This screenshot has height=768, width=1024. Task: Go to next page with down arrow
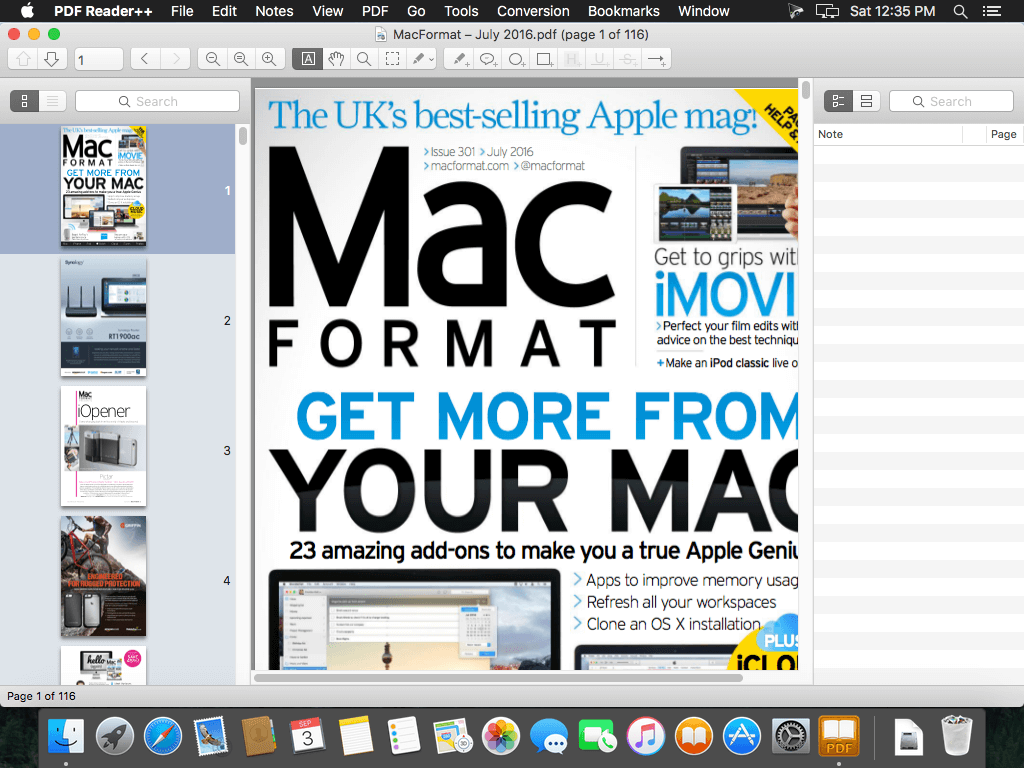coord(52,59)
